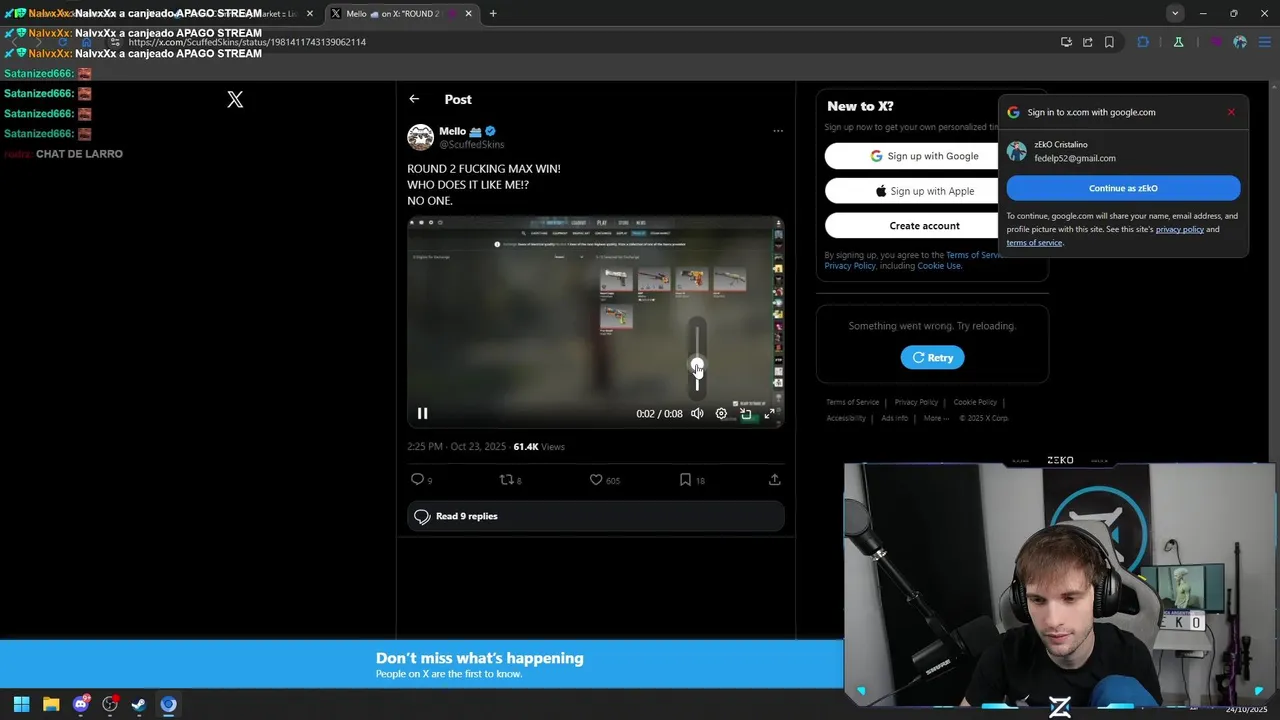Open the browser main menu
The width and height of the screenshot is (1280, 720).
tap(1263, 42)
